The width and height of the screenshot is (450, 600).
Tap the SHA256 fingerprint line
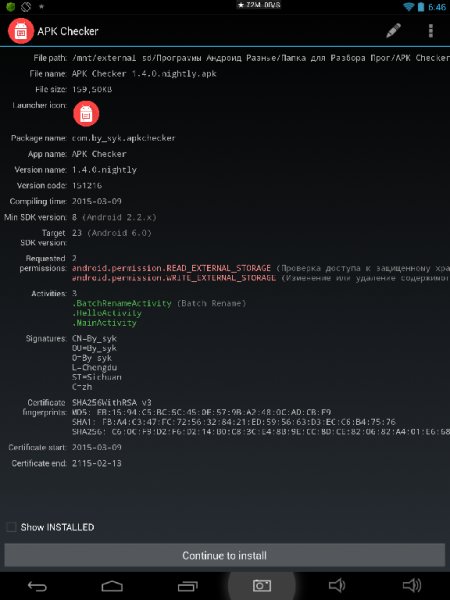(x=261, y=432)
